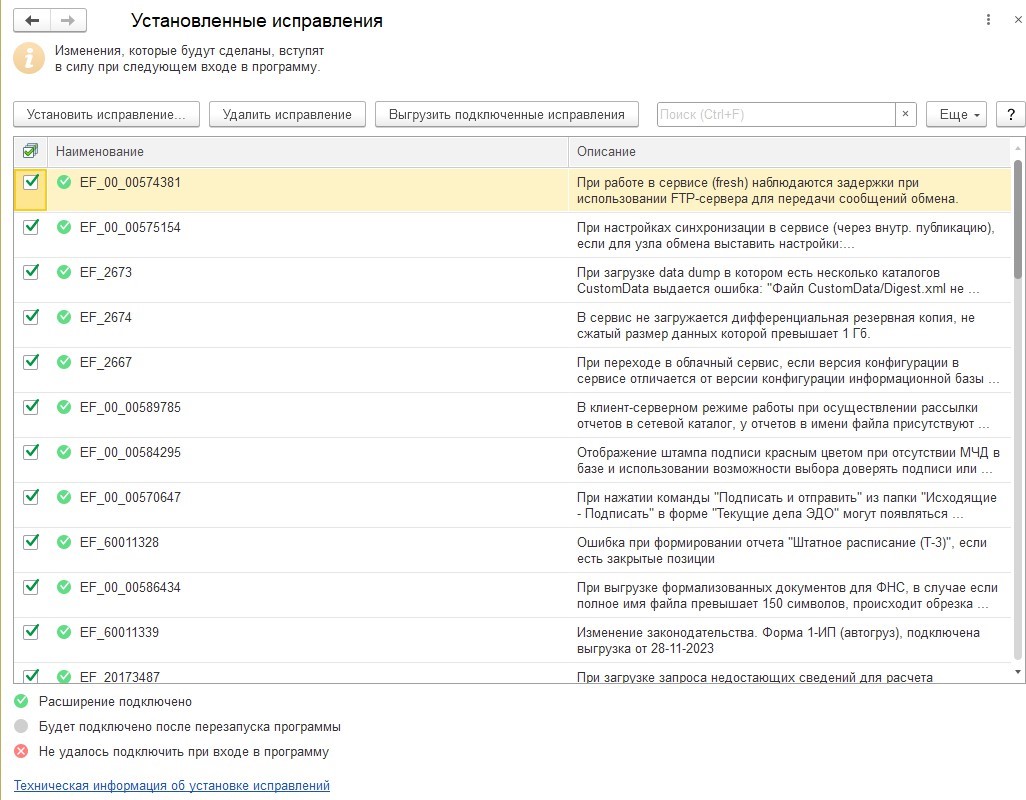Open the three-dot window menu

click(988, 20)
